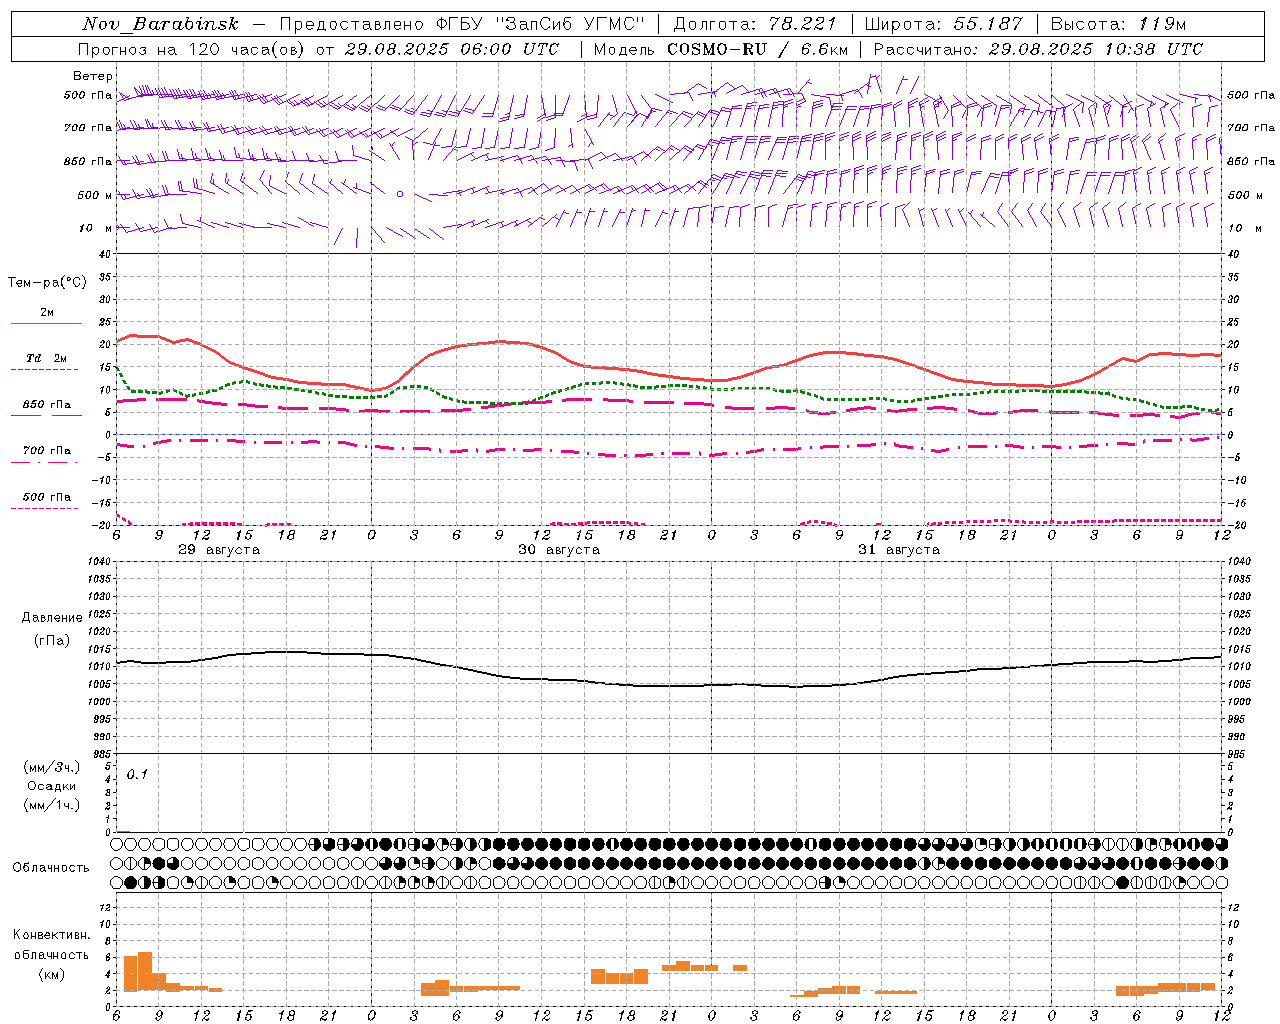The height and width of the screenshot is (1024, 1280).
Task: Click the "700 гПа" temperature legend label
Action: (x=47, y=451)
